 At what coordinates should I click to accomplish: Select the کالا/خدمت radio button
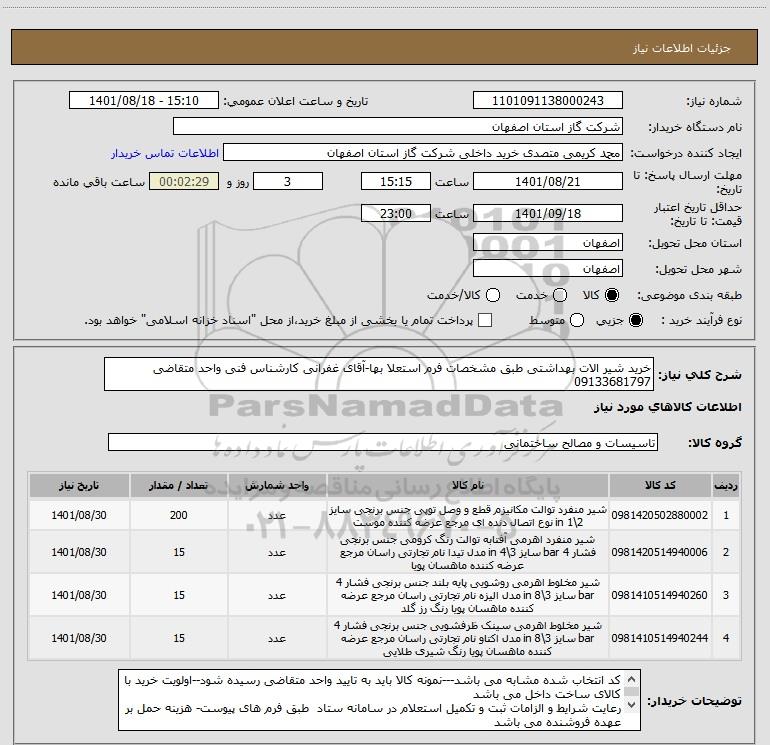[x=493, y=295]
